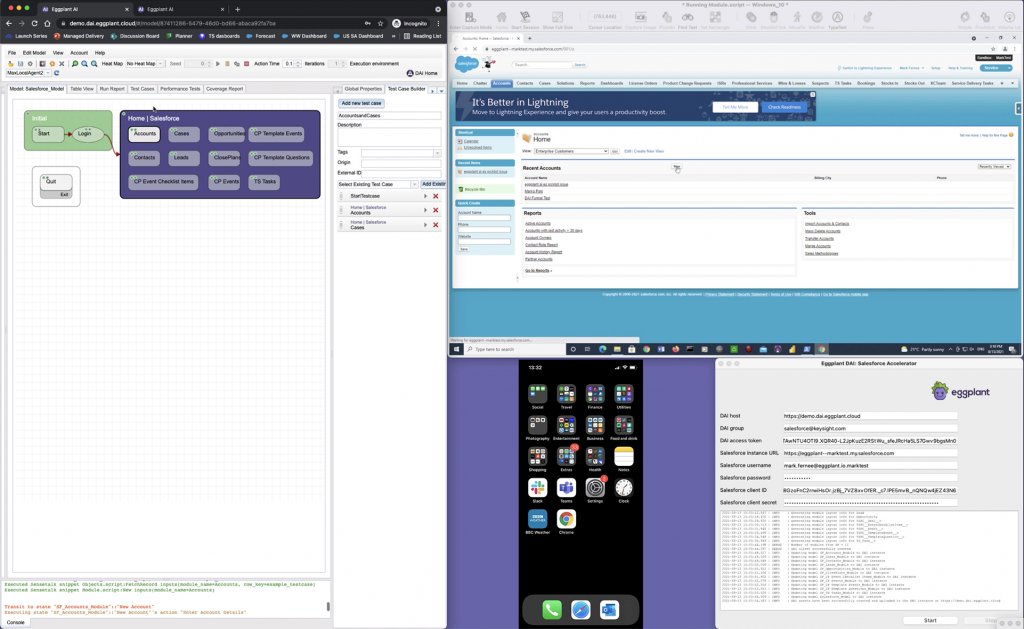The image size is (1024, 629).
Task: Switch to the Coverage Report tab
Action: [224, 89]
